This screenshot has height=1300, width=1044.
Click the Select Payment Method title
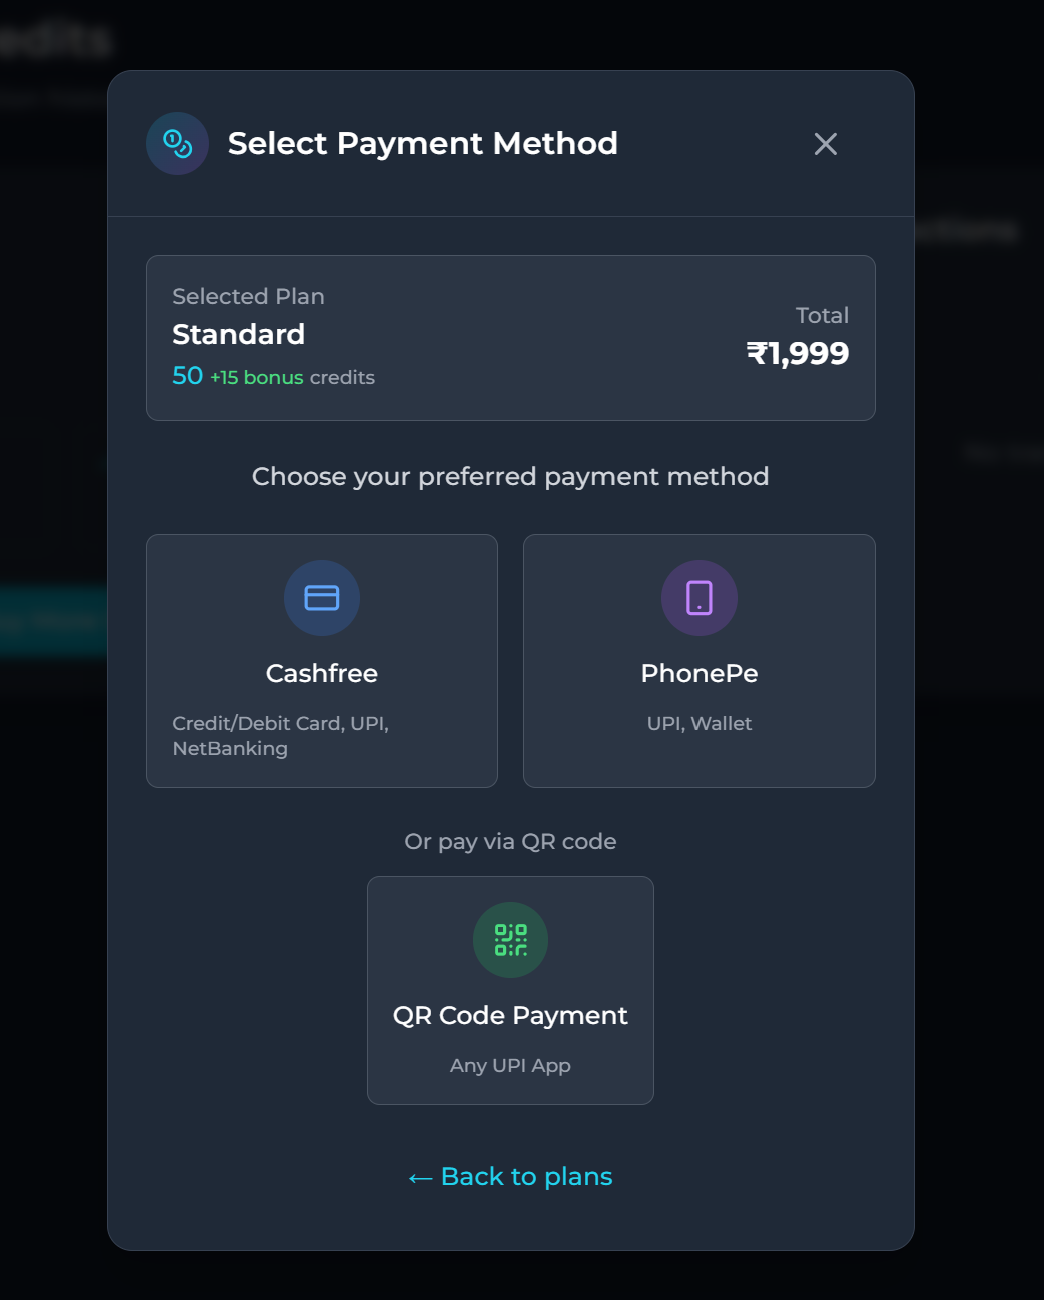[x=422, y=143]
